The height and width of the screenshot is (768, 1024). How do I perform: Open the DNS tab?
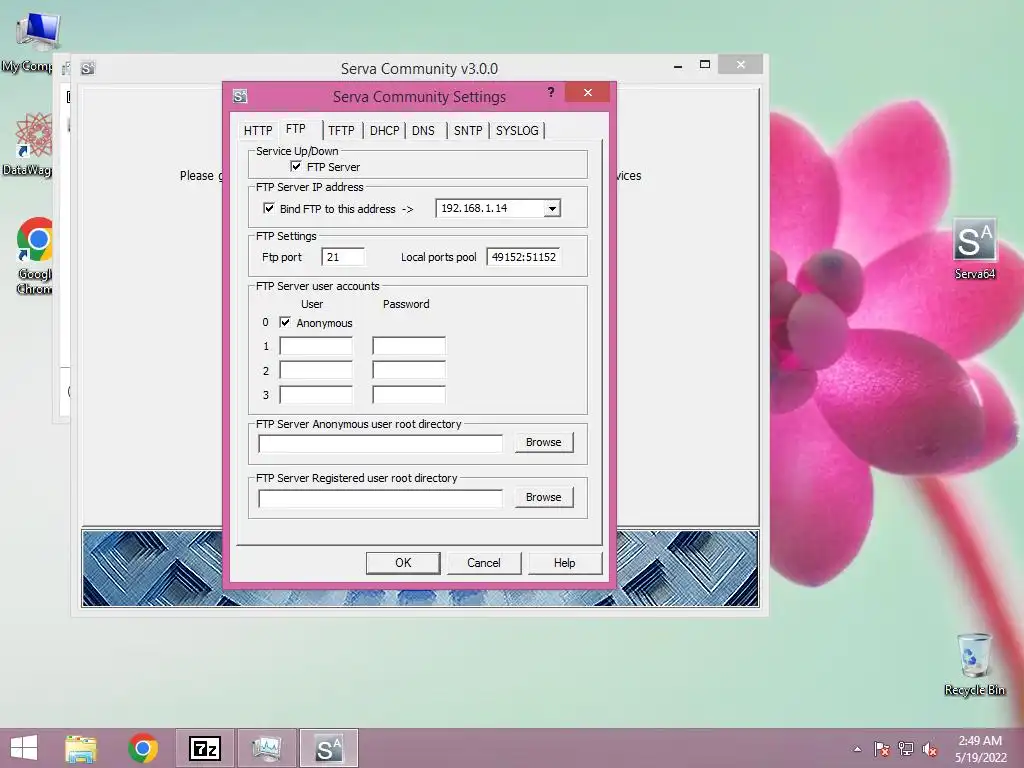(x=423, y=131)
